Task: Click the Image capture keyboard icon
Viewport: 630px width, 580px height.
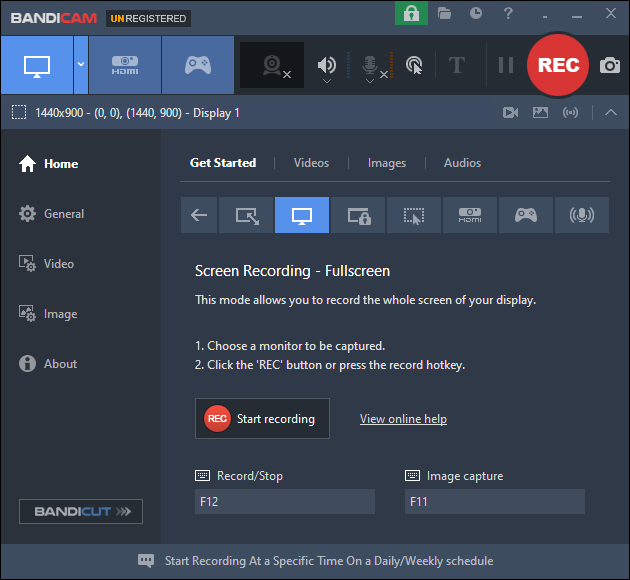Action: coord(413,476)
